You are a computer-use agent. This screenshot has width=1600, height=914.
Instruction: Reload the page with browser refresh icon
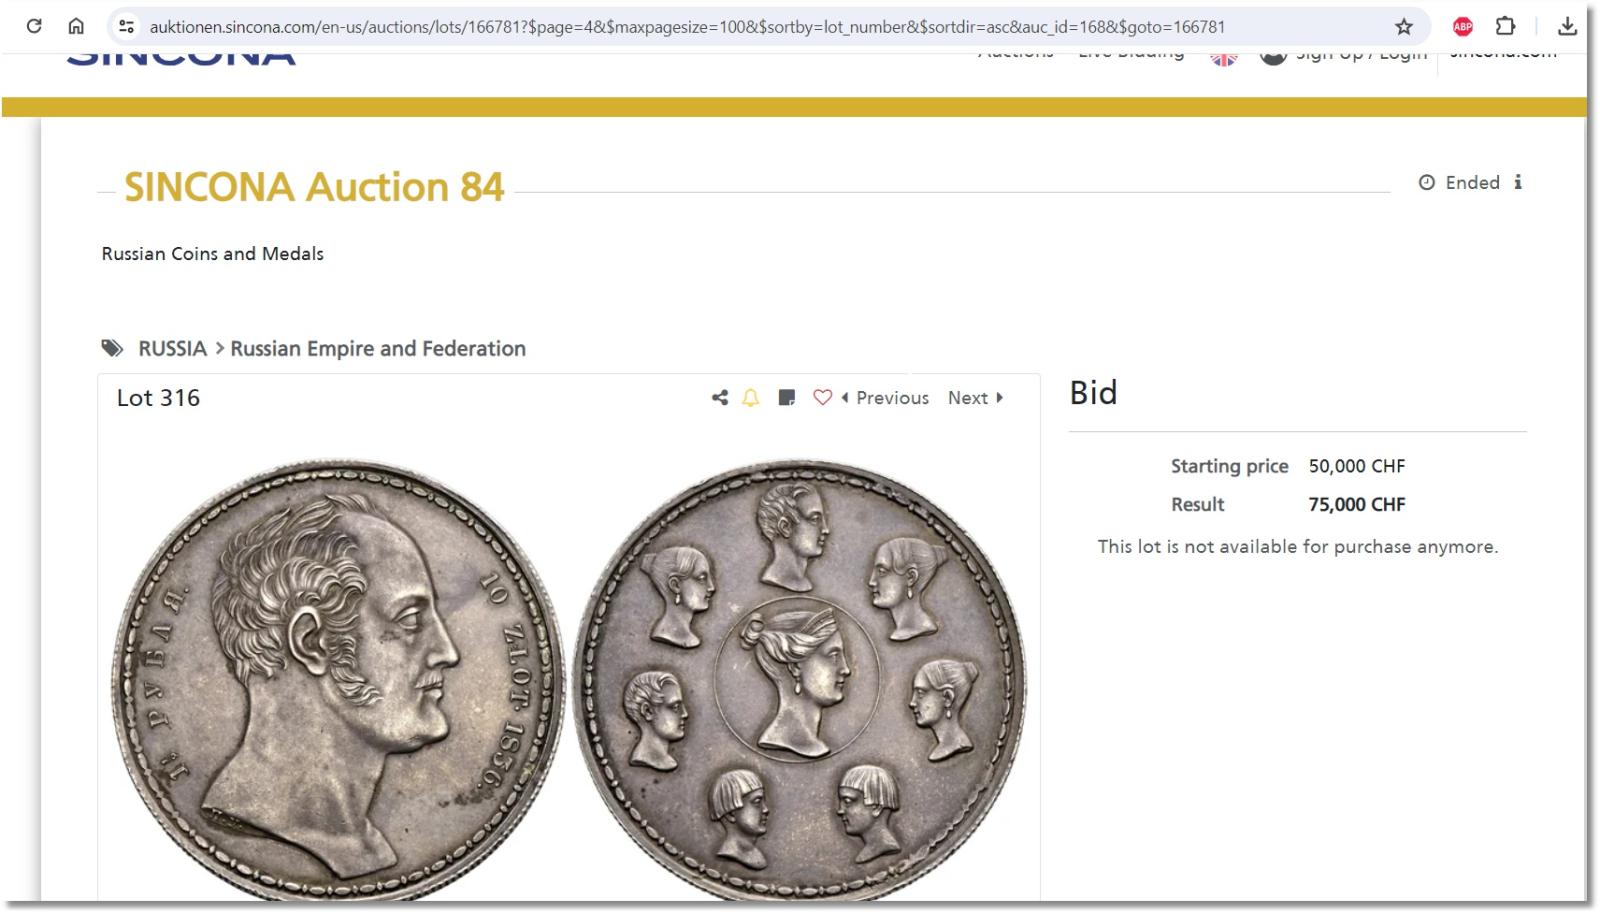(34, 26)
